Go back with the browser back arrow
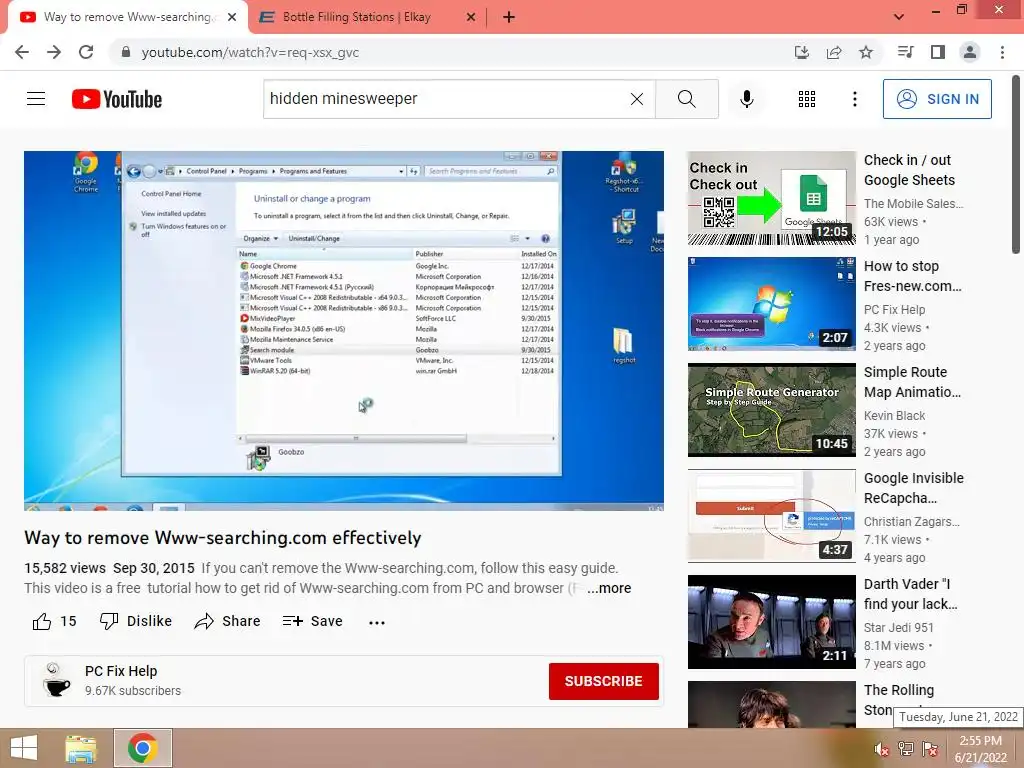 [22, 52]
